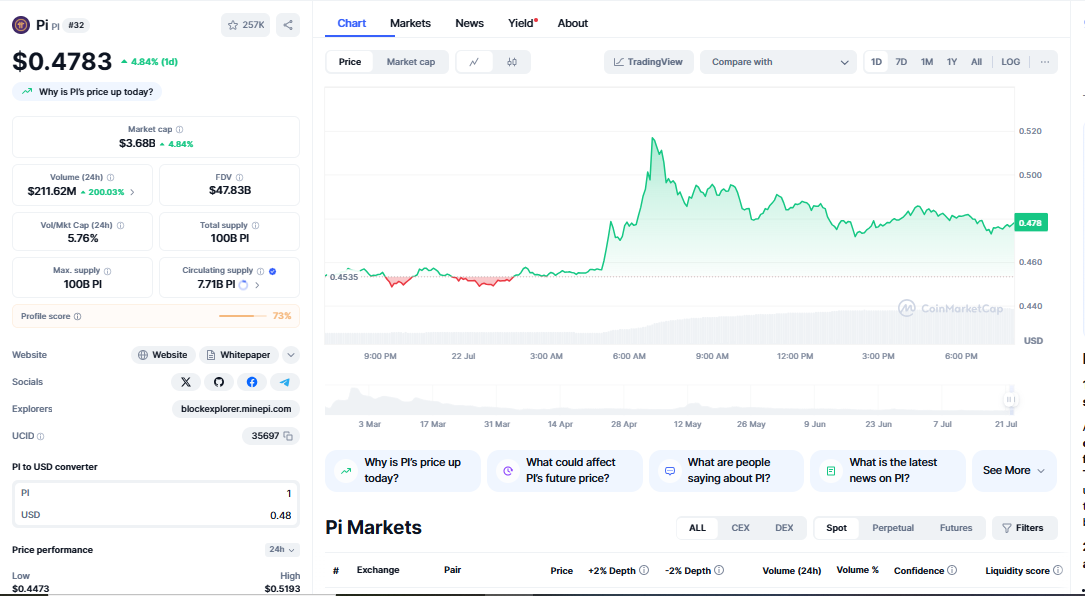Image resolution: width=1085 pixels, height=596 pixels.
Task: Click verified badge beside Circulating supply
Action: (x=273, y=271)
